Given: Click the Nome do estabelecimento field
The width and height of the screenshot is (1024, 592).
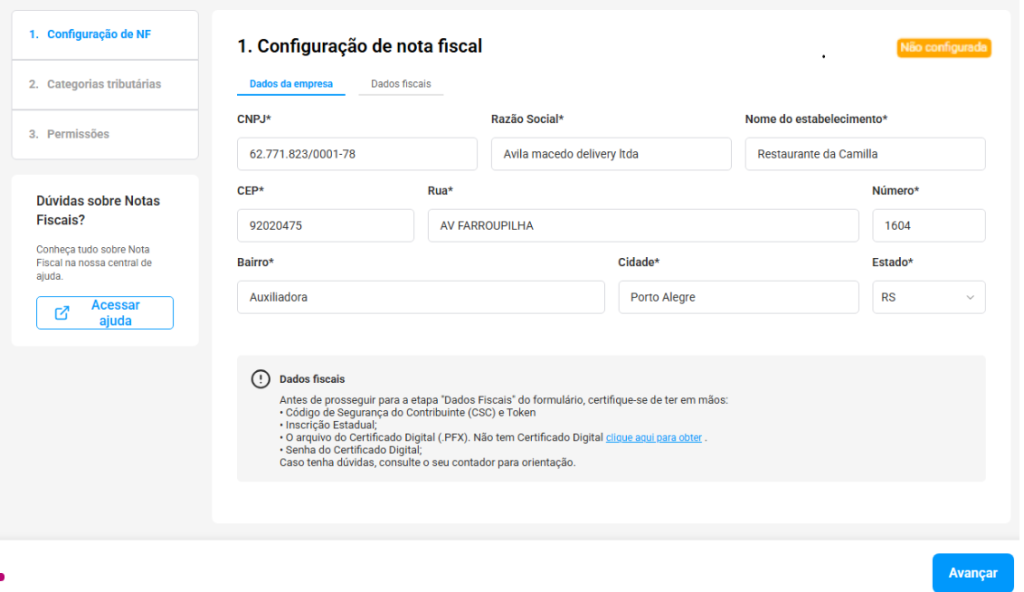Looking at the screenshot, I should (x=865, y=154).
